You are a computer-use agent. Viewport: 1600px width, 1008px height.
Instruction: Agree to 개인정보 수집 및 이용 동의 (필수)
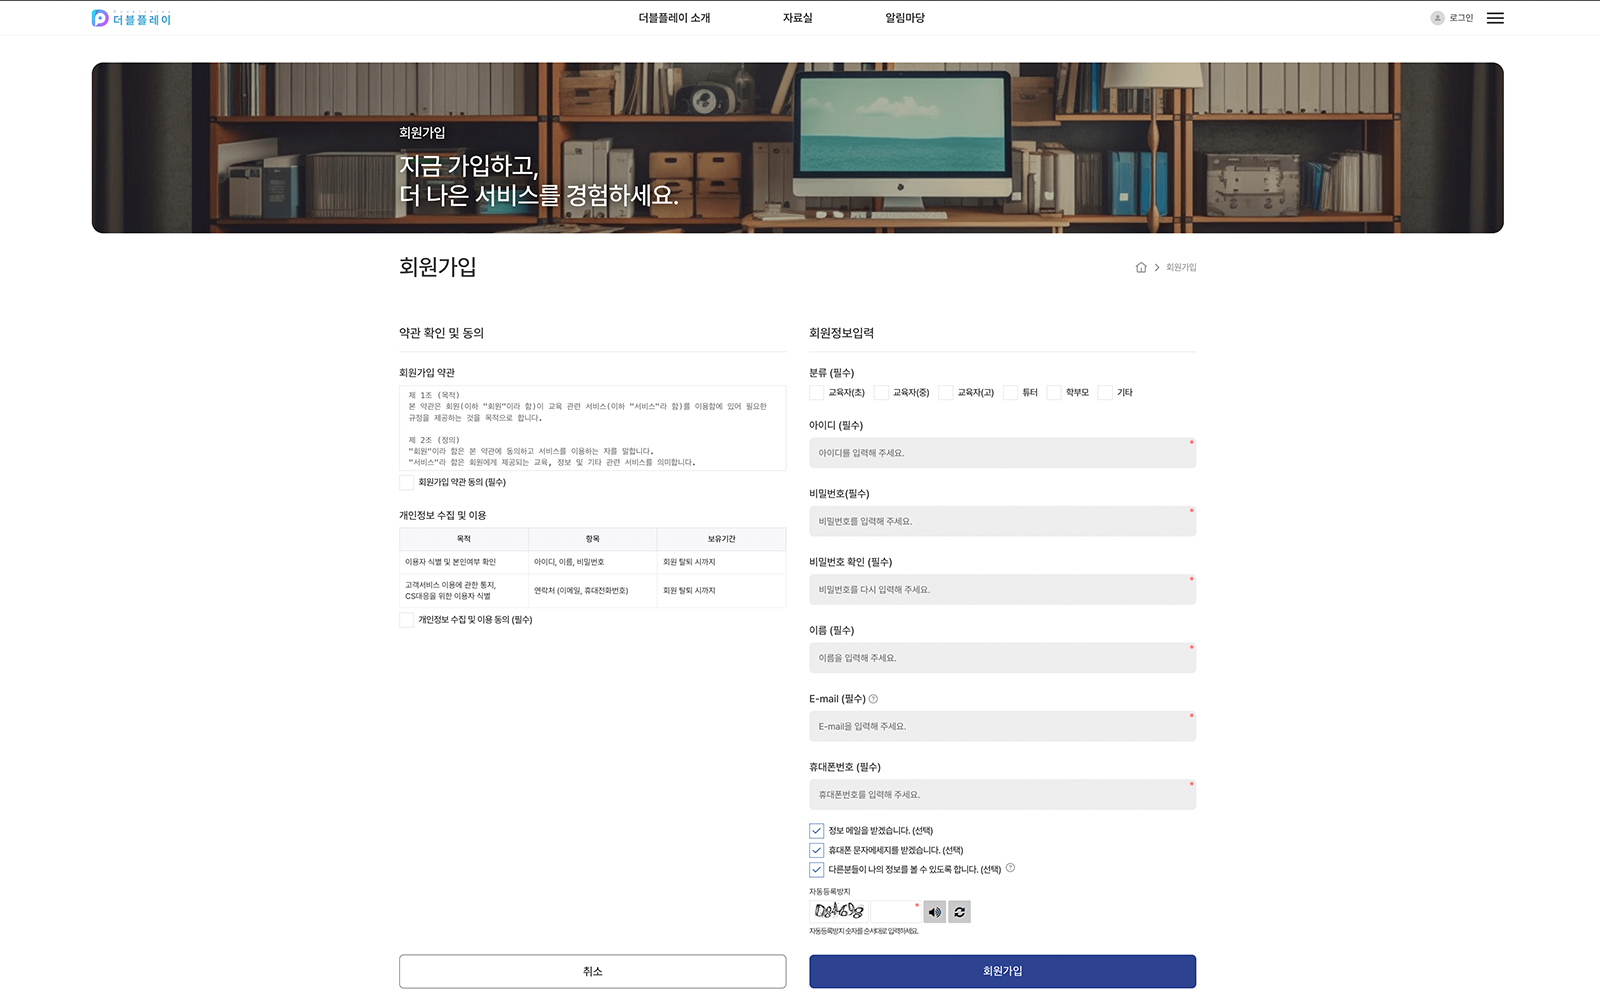pos(406,620)
